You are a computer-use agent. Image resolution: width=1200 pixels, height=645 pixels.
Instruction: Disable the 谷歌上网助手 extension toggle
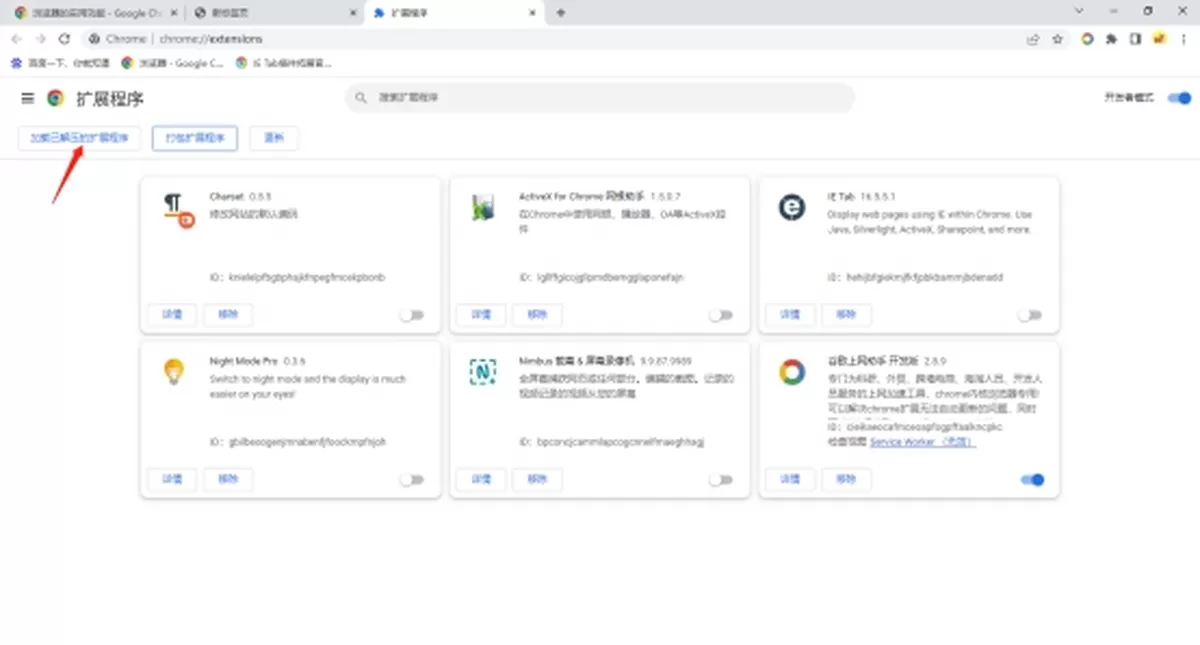[x=1032, y=479]
